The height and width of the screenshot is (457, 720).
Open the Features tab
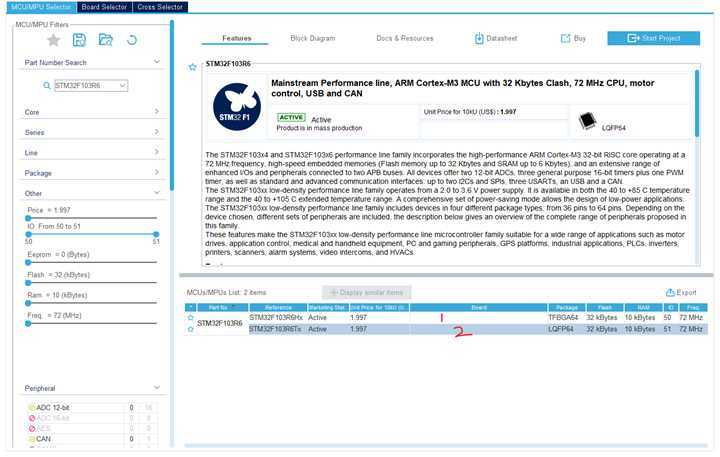click(236, 39)
